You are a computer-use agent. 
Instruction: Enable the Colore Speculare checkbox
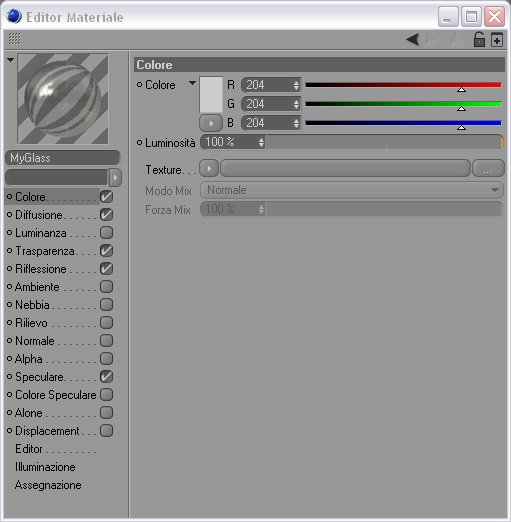click(106, 395)
